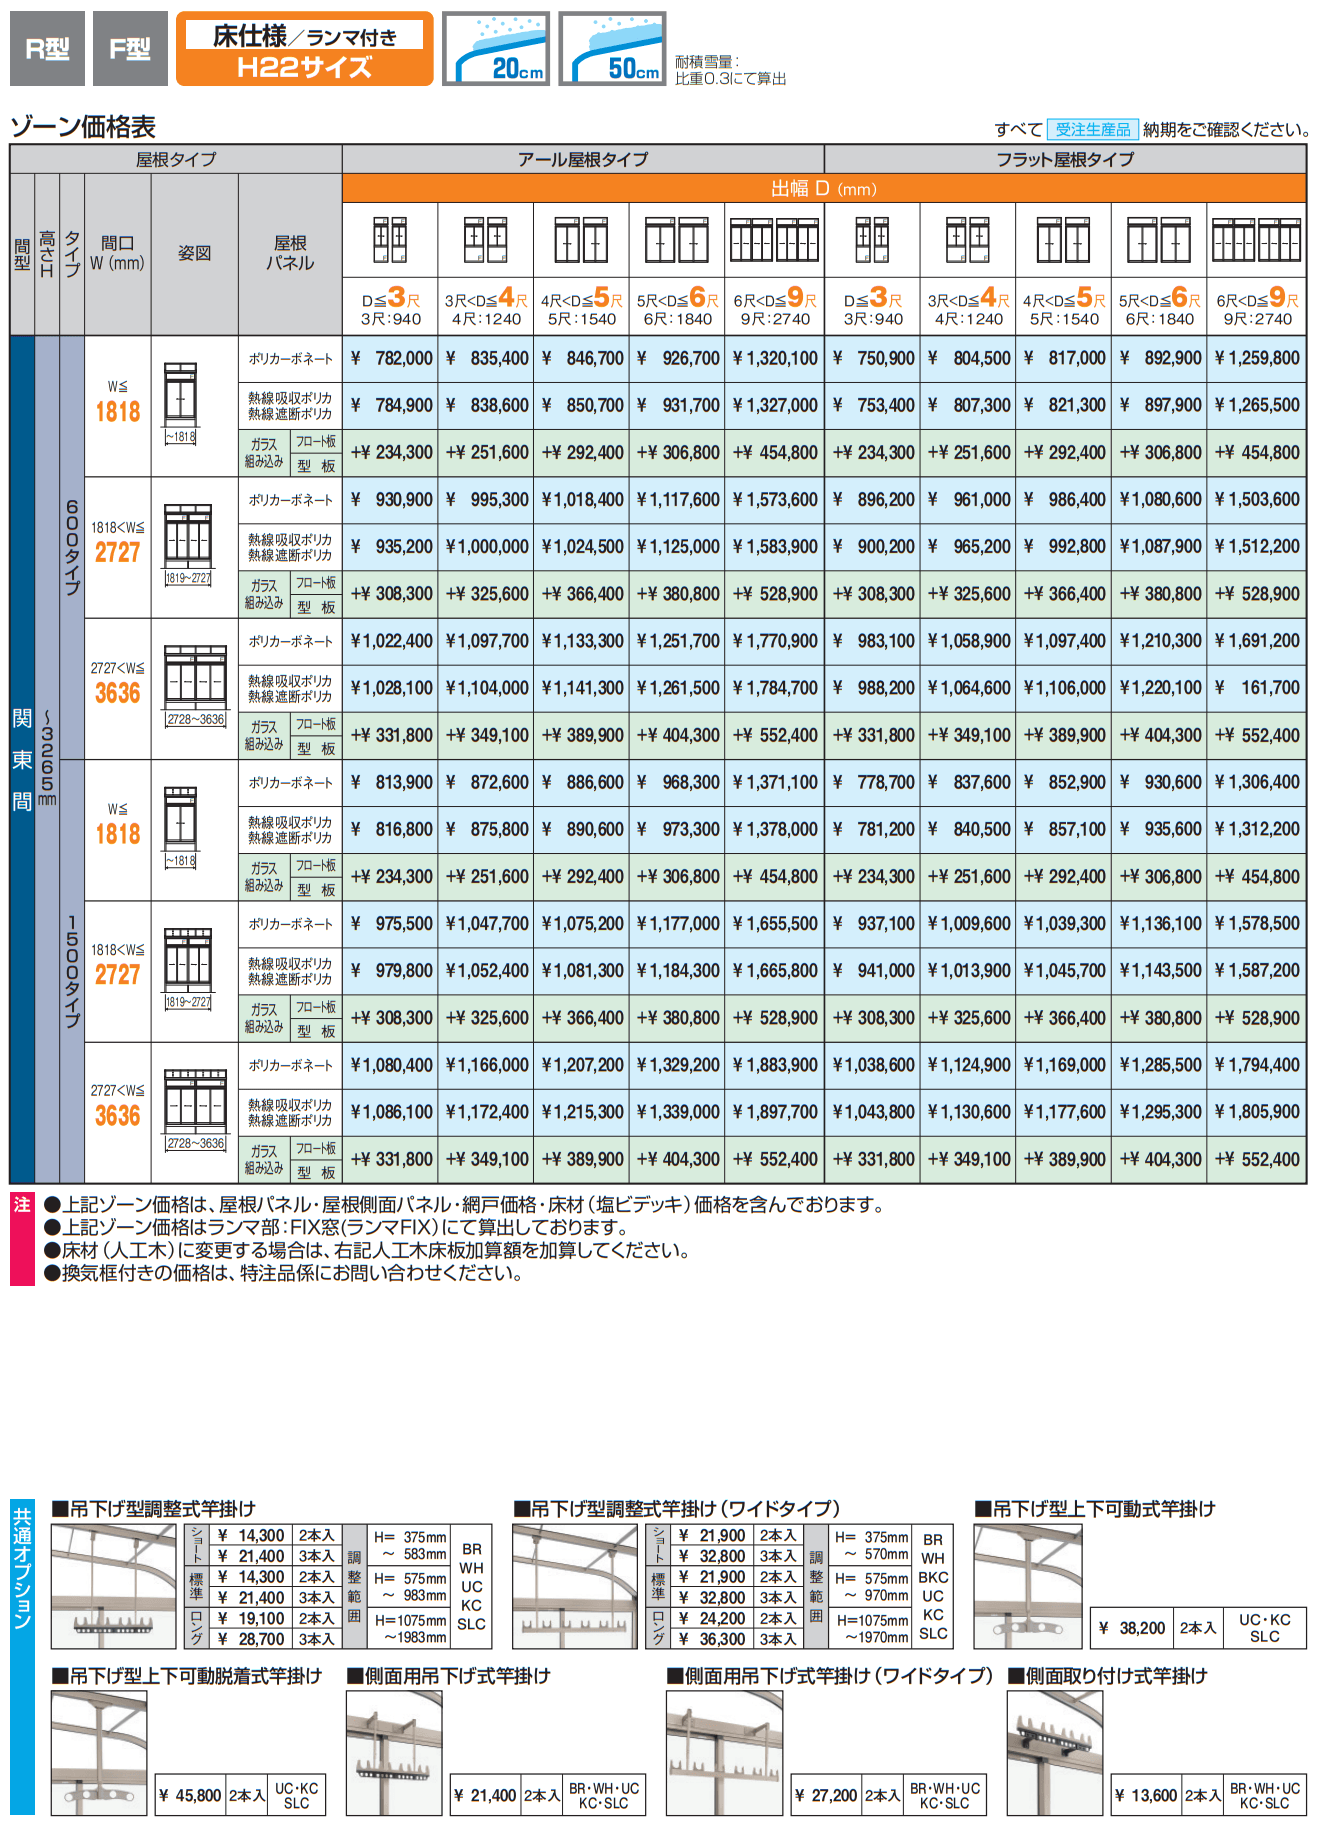This screenshot has height=1838, width=1328.
Task: Click the ¥28,700 ロング 3本入 price
Action: [251, 1639]
